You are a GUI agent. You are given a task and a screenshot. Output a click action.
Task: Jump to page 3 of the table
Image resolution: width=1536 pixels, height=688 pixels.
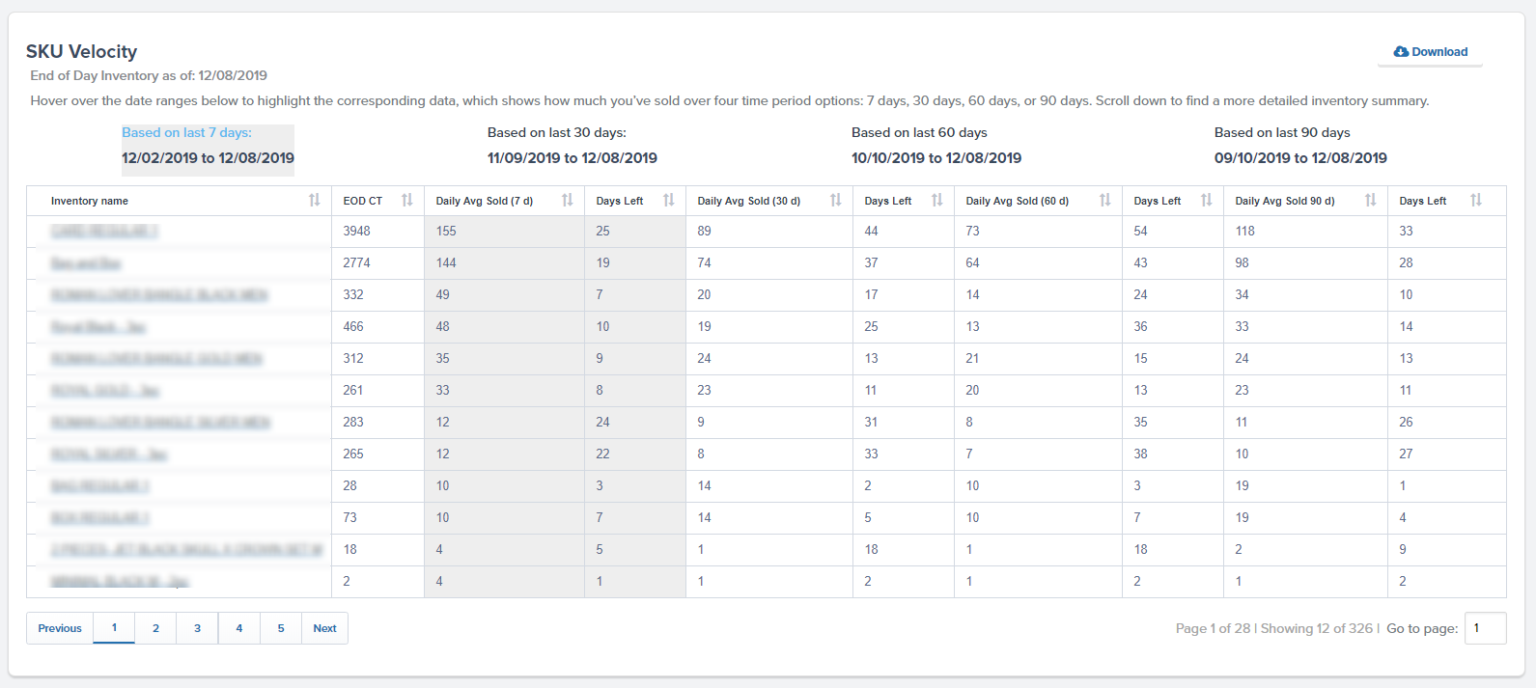click(197, 628)
